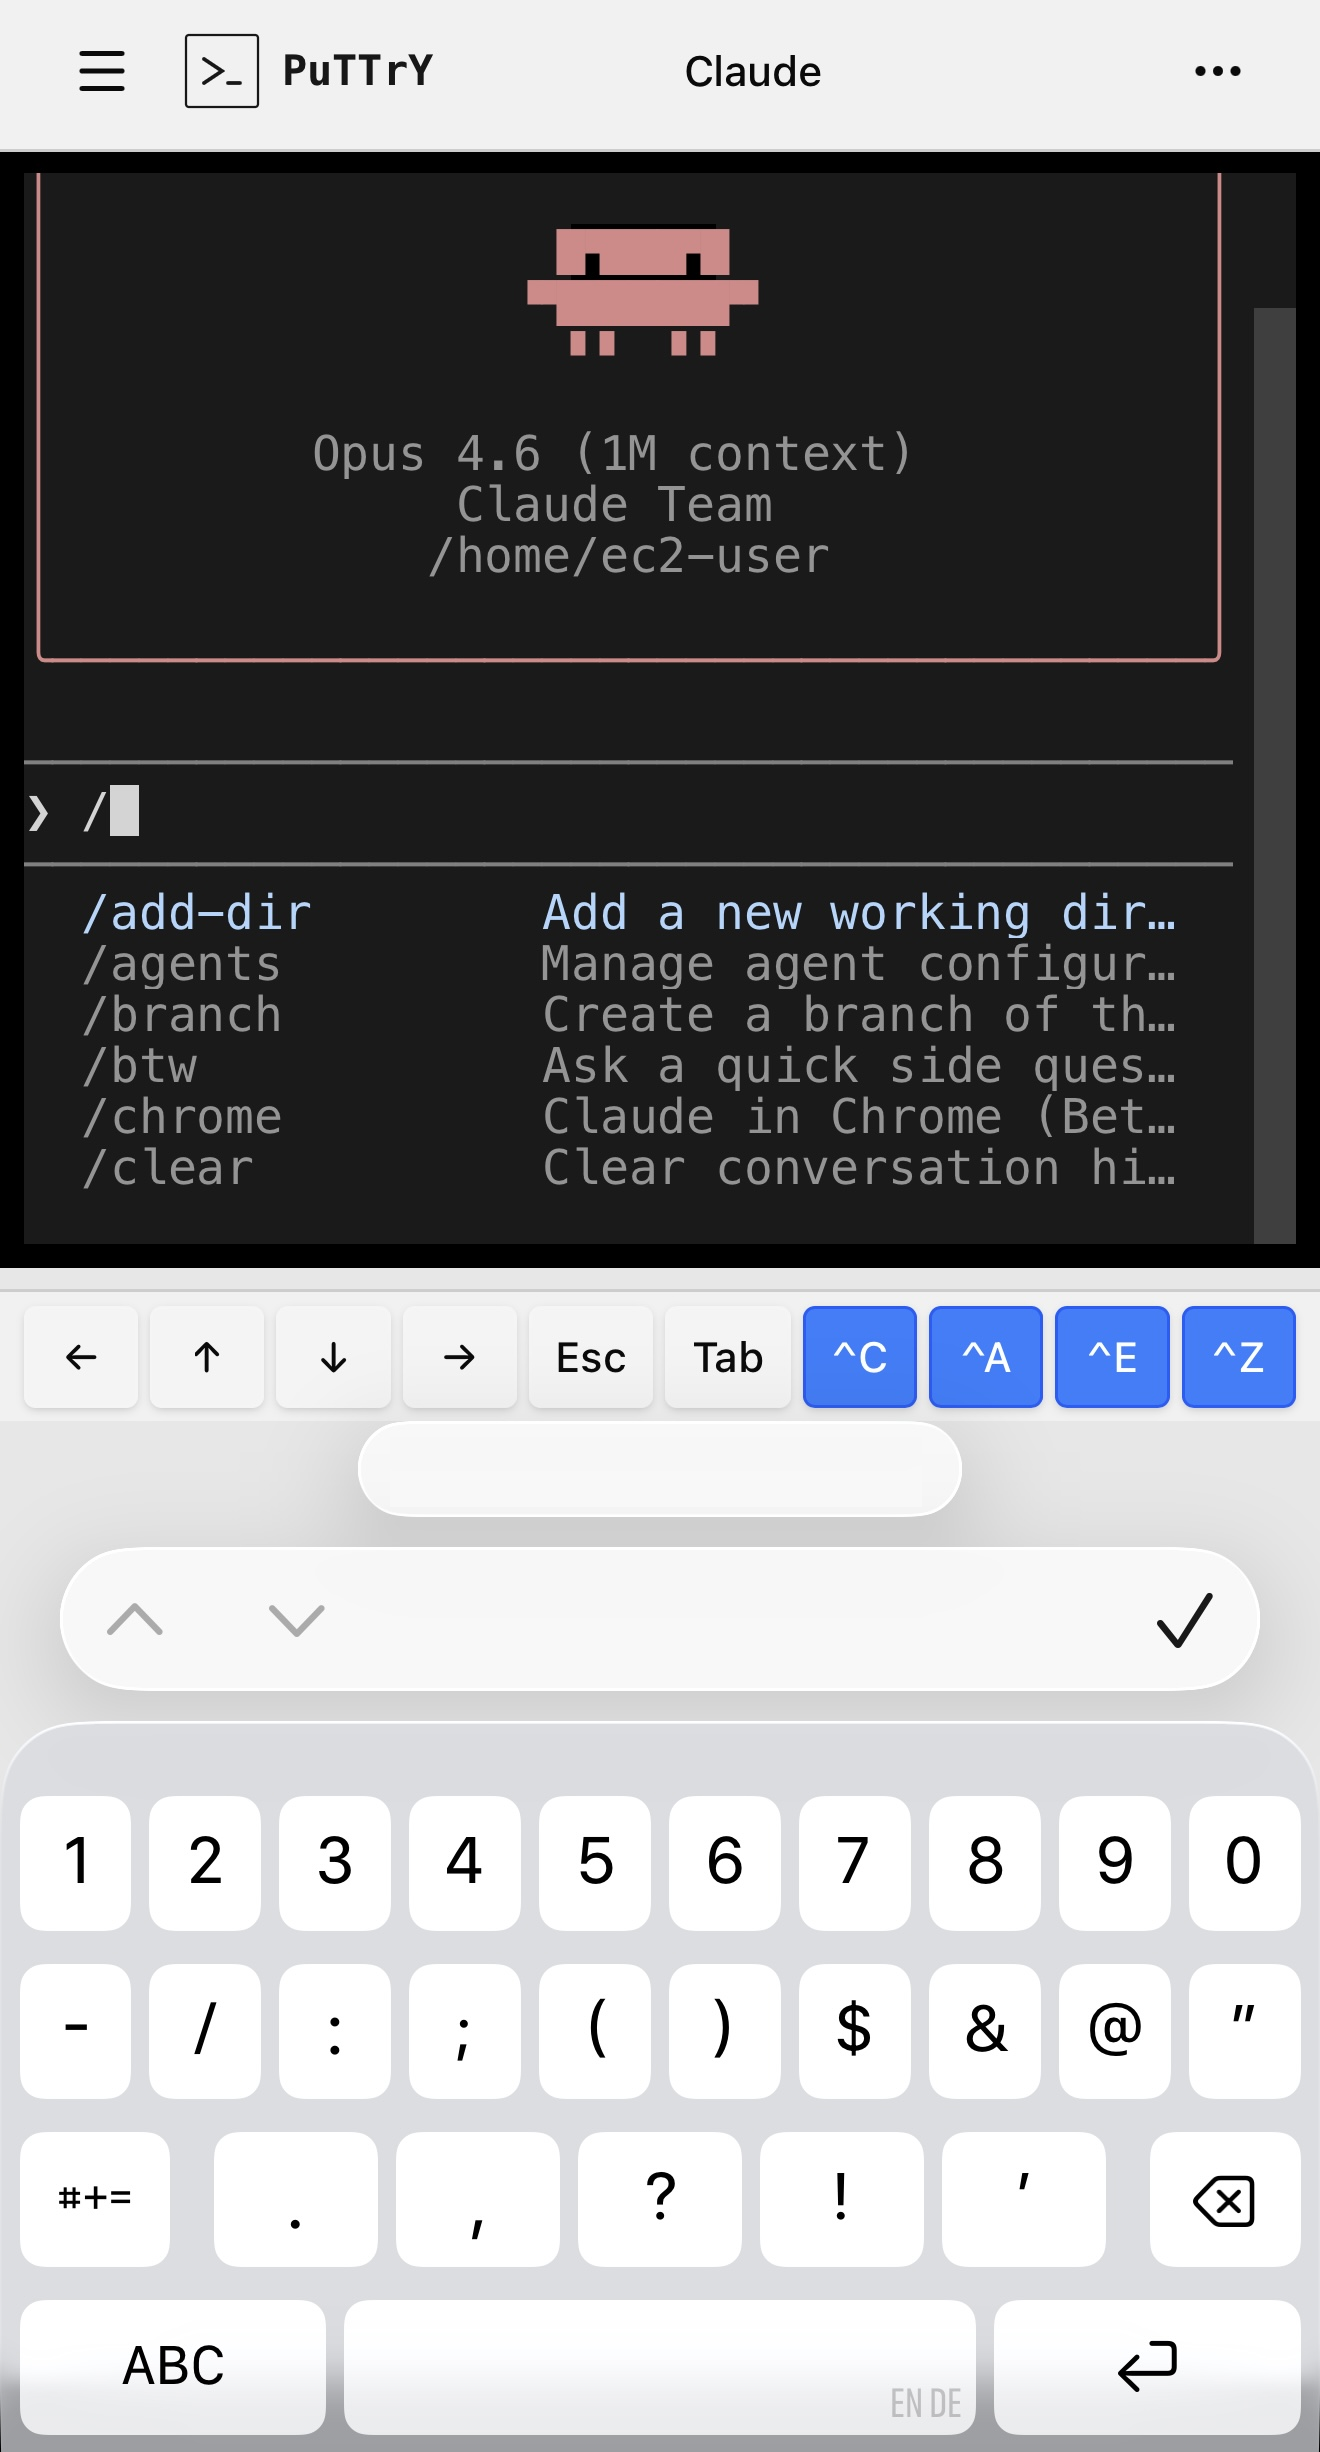Tap the "Add a new working dir…" description
The image size is (1320, 2452).
pyautogui.click(x=859, y=913)
